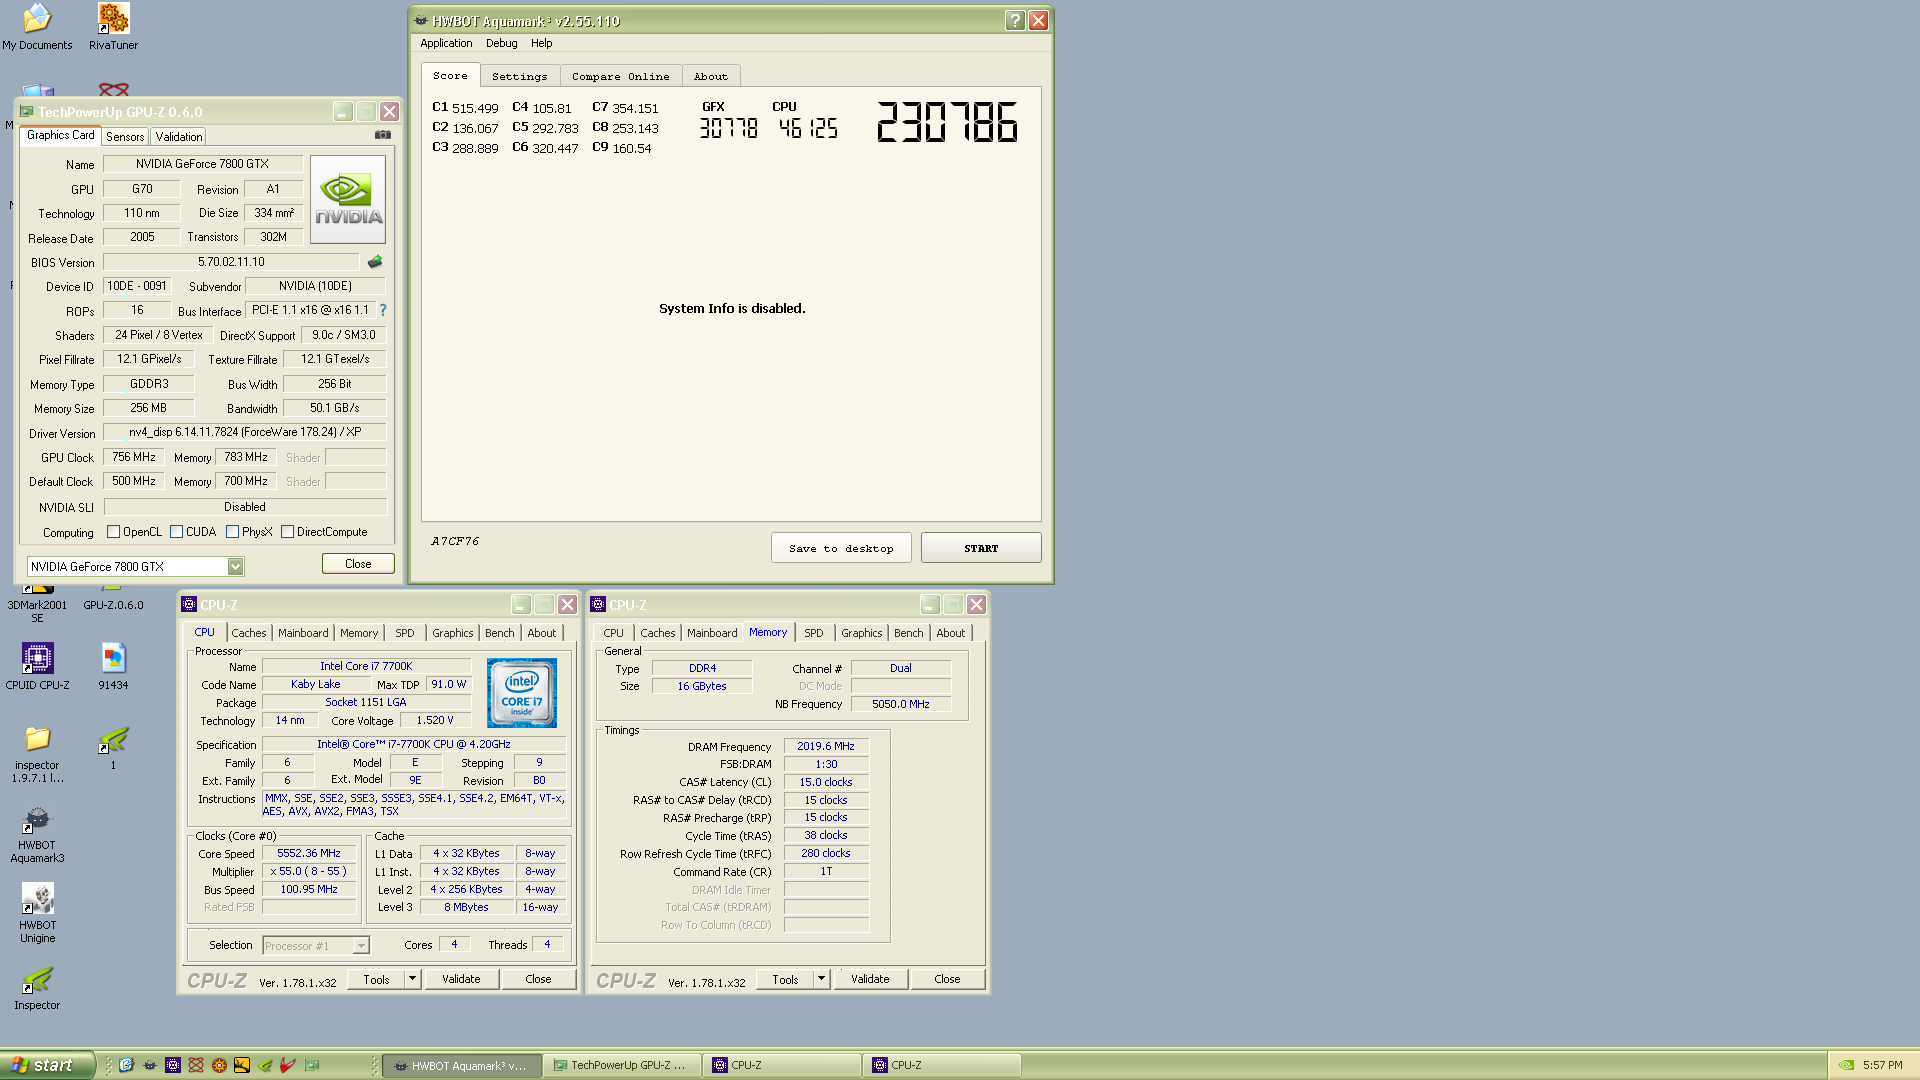Open Tools dropdown arrow in CPU tab window
This screenshot has width=1920, height=1080.
coord(412,979)
